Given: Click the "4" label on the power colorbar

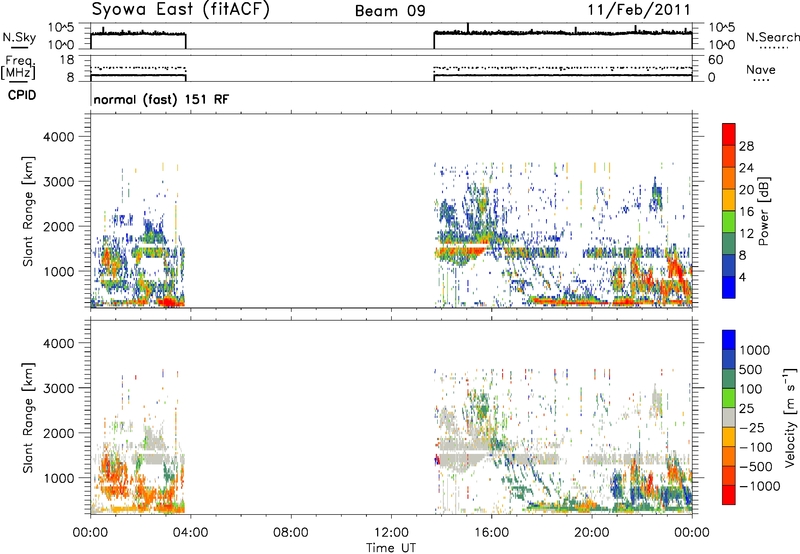Looking at the screenshot, I should pyautogui.click(x=742, y=277).
